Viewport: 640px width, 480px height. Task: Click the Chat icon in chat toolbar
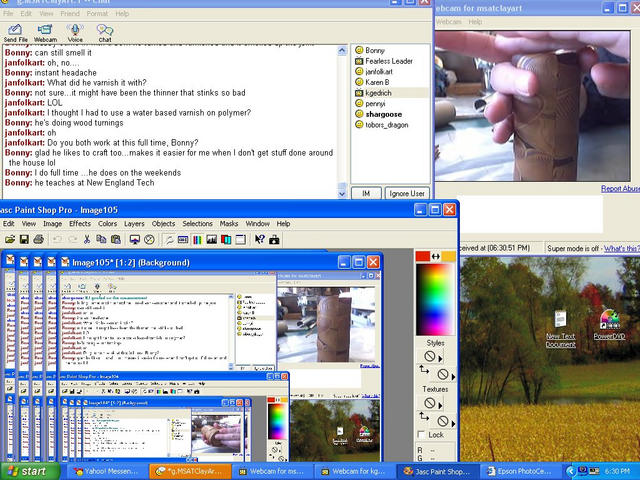(x=105, y=33)
